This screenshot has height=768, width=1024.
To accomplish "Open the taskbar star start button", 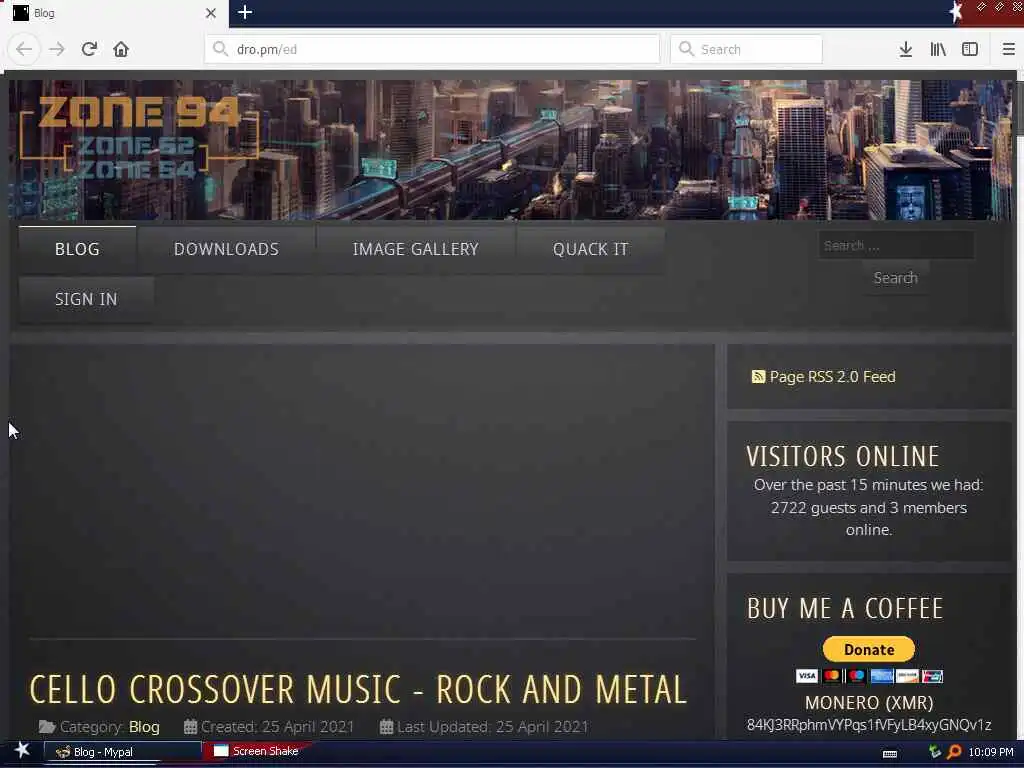I will [x=22, y=750].
